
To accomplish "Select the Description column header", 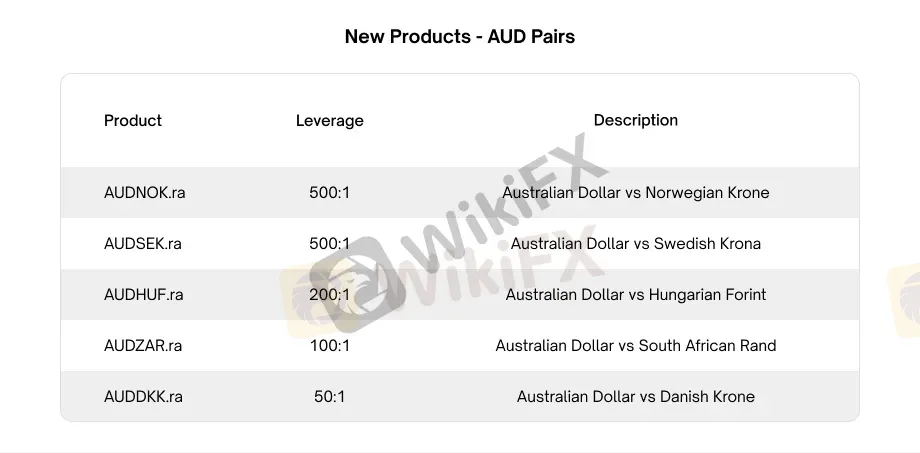I will (x=635, y=120).
